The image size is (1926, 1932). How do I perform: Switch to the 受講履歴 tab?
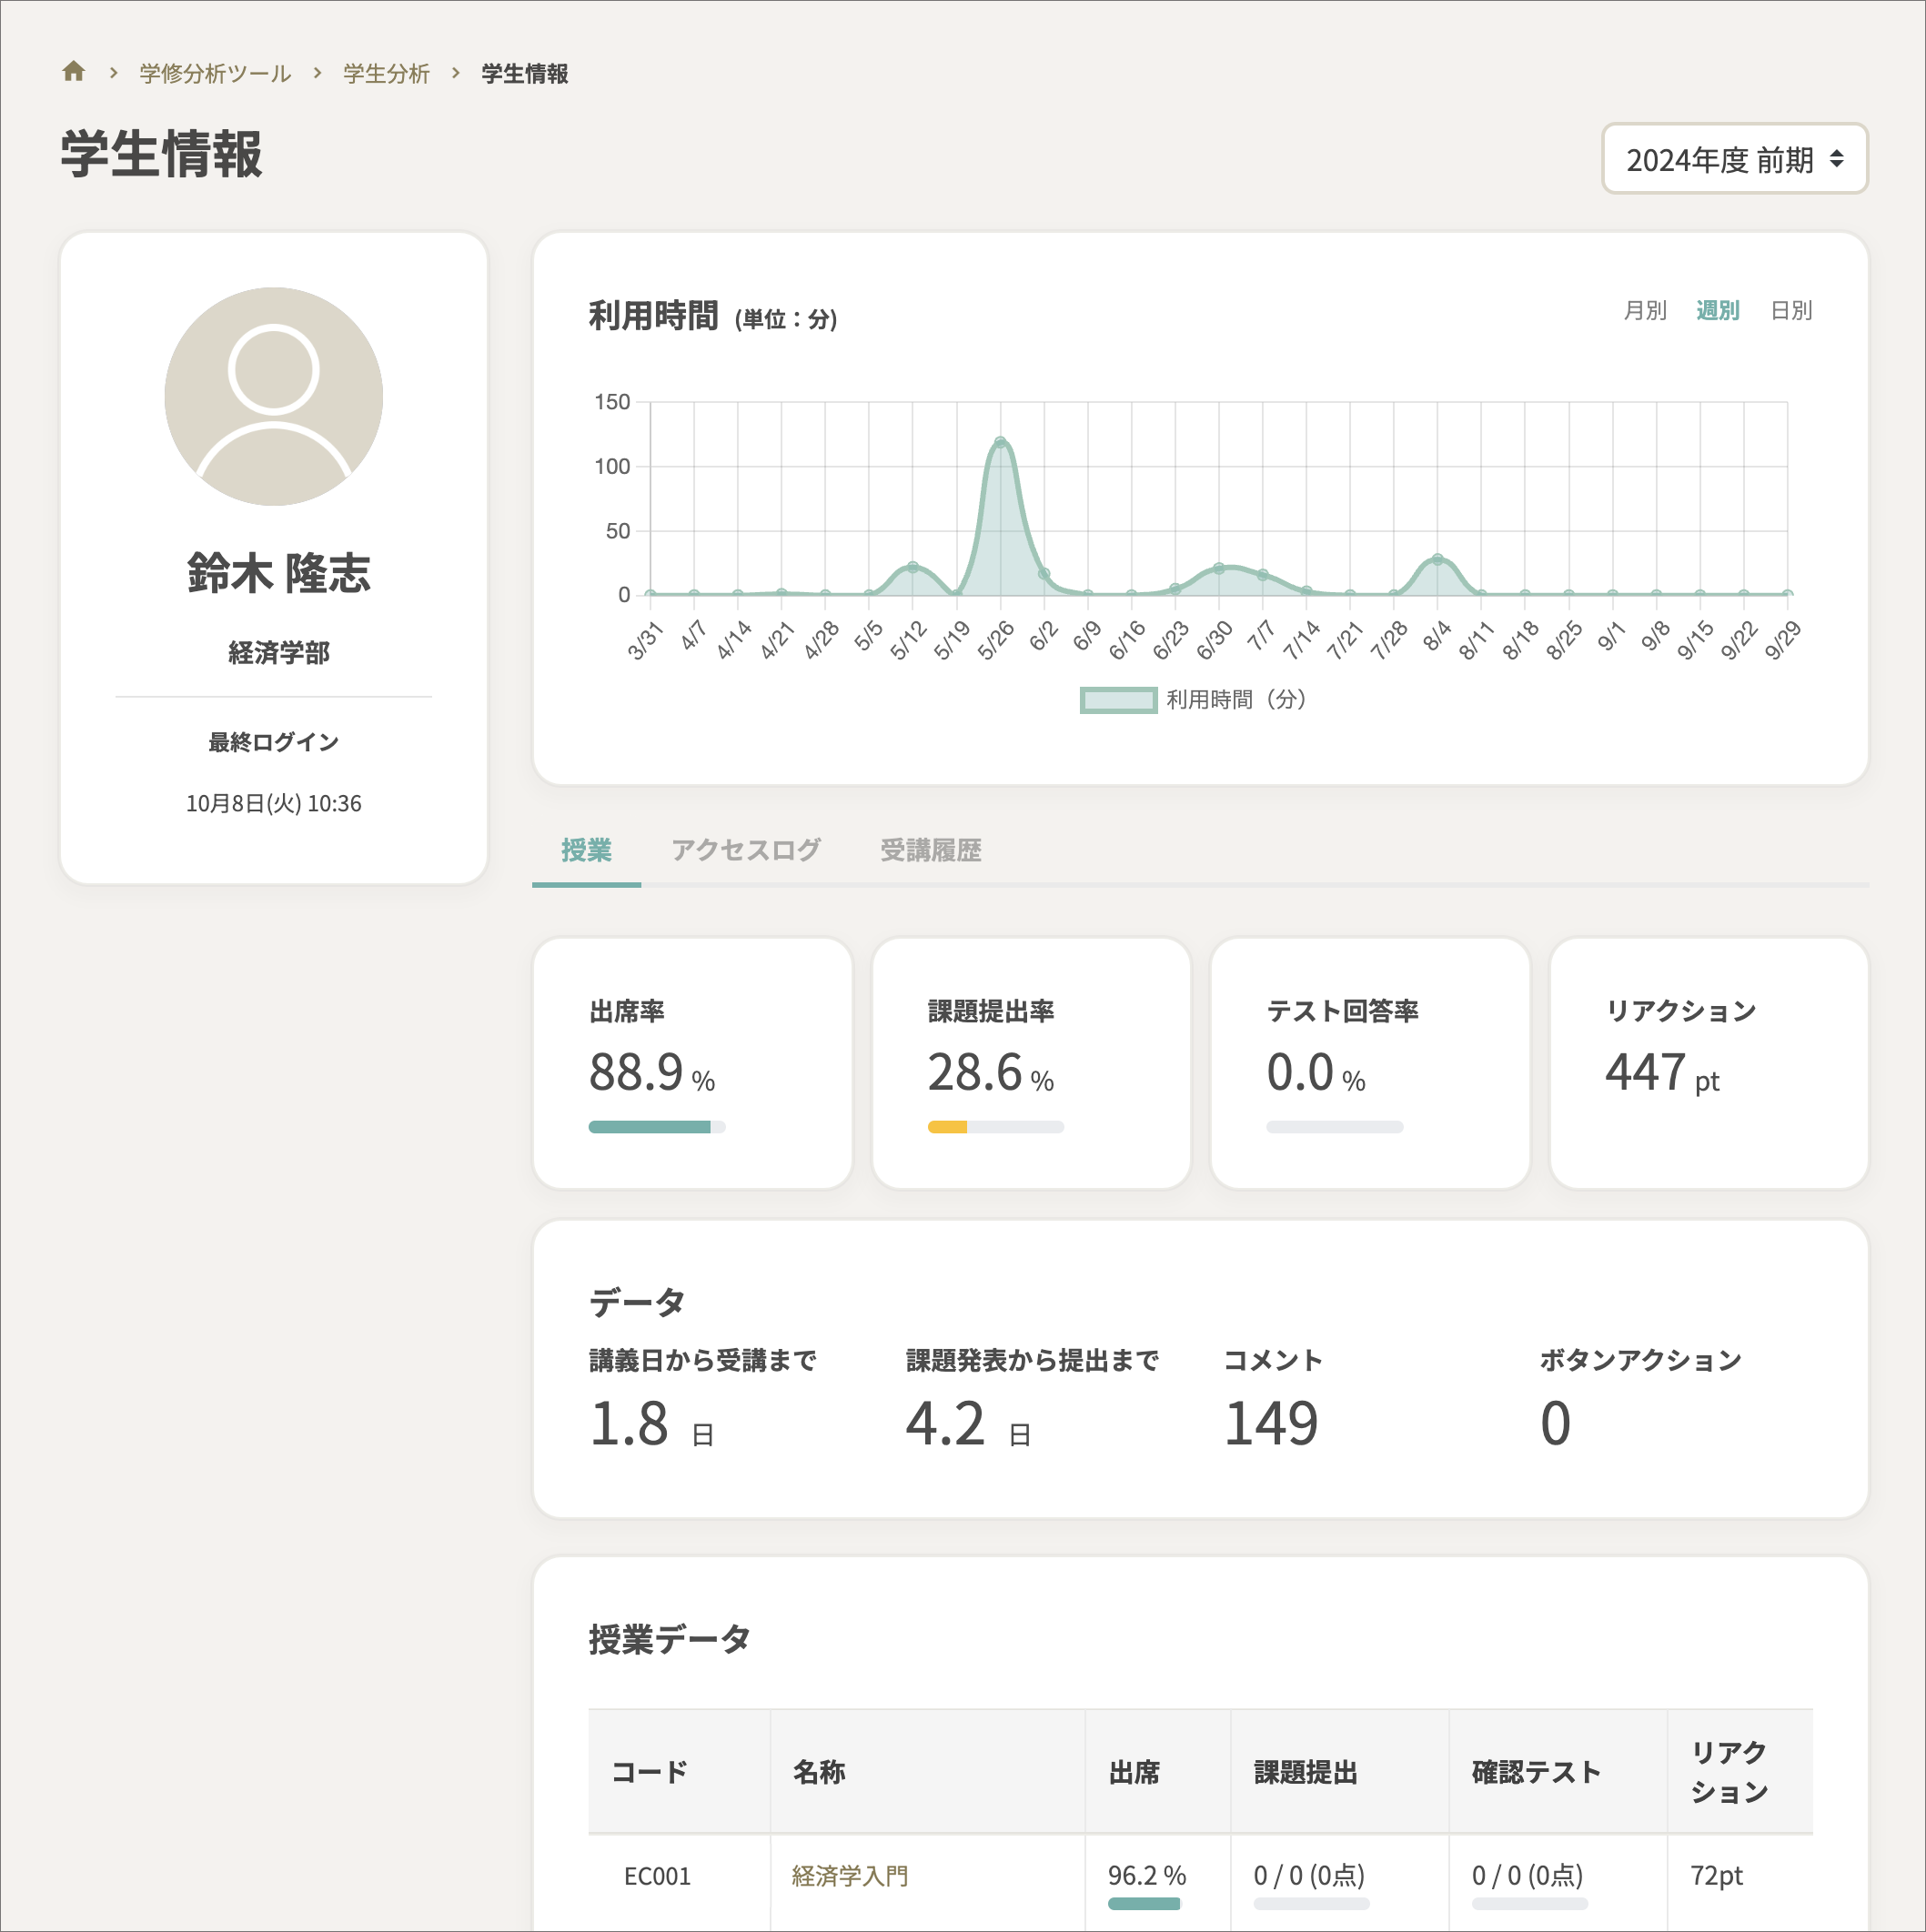(930, 849)
